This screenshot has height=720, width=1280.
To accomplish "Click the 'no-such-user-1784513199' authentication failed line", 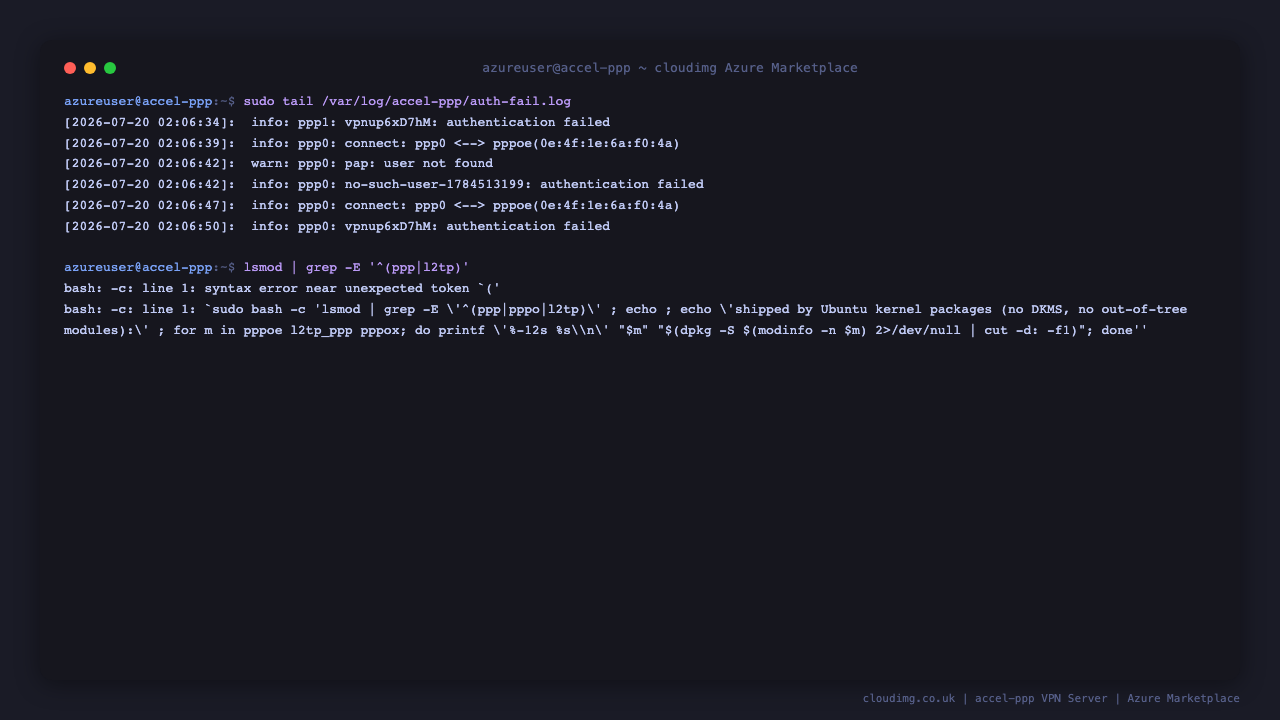I will pyautogui.click(x=384, y=185).
